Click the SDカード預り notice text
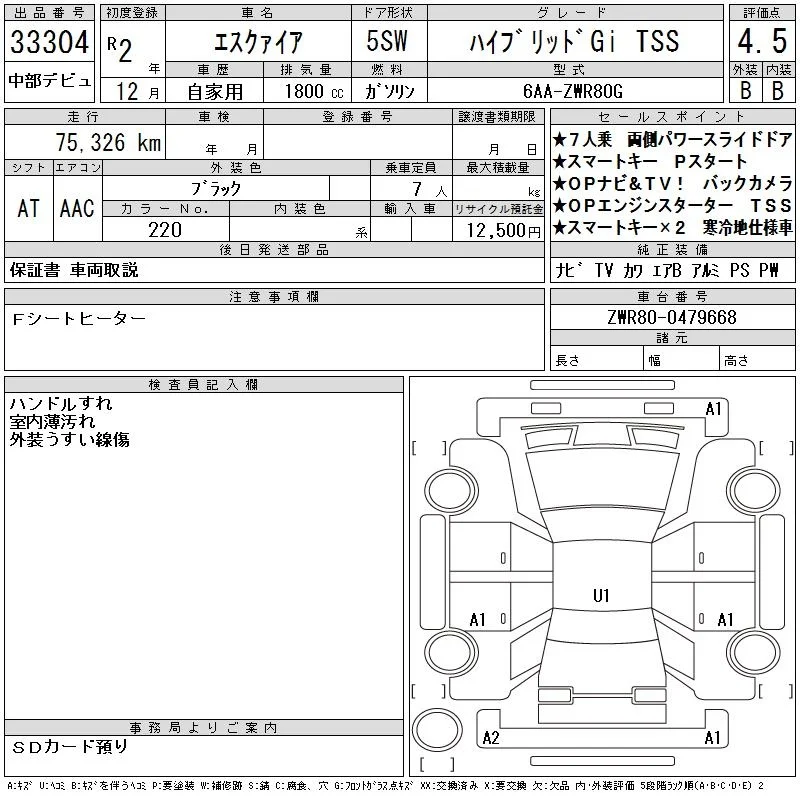The image size is (800, 800). click(x=69, y=747)
